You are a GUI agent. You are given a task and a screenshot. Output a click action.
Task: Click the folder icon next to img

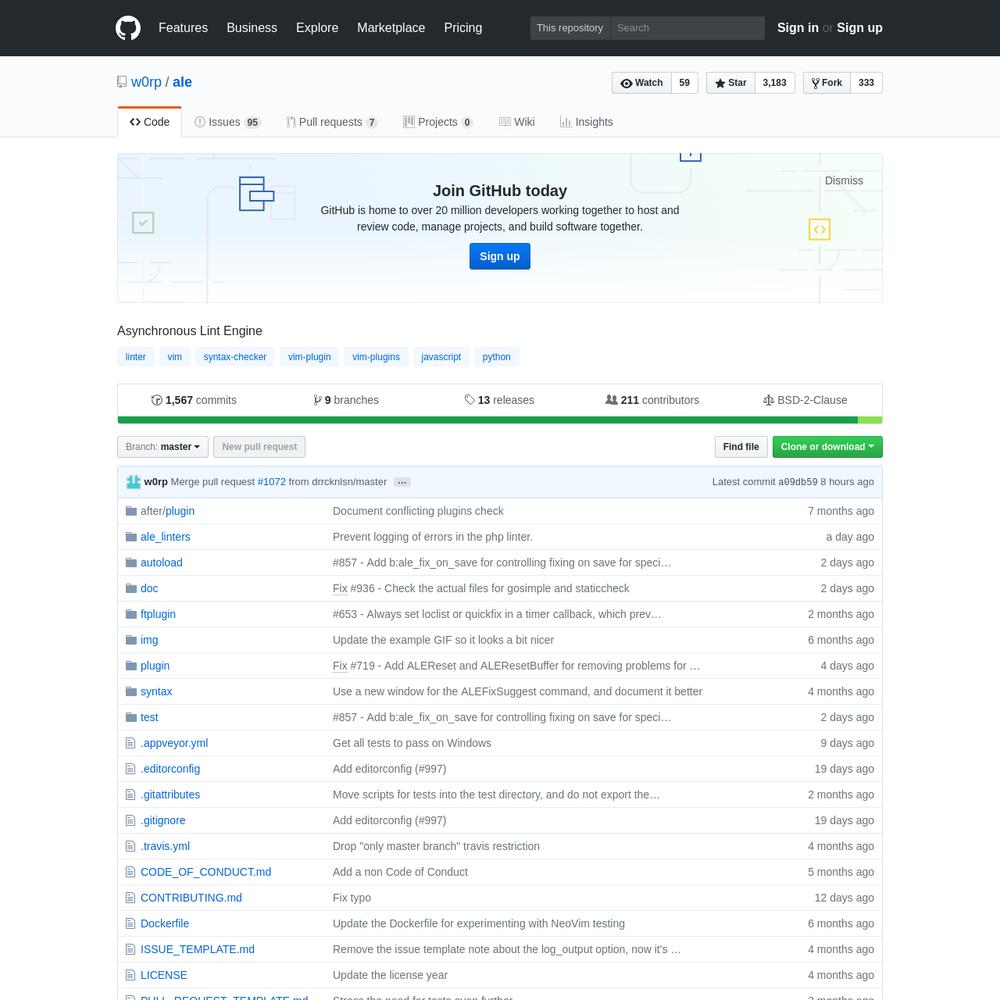pos(131,640)
